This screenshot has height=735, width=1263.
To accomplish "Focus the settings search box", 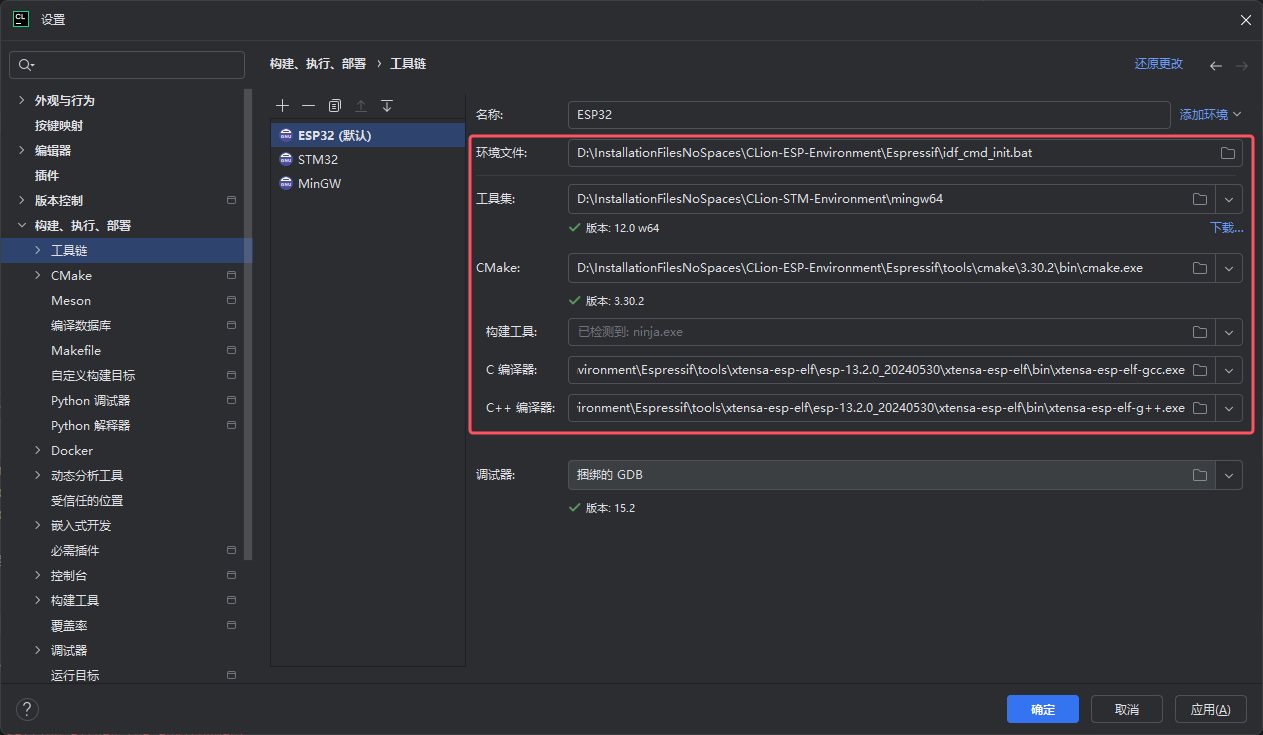I will pos(127,65).
